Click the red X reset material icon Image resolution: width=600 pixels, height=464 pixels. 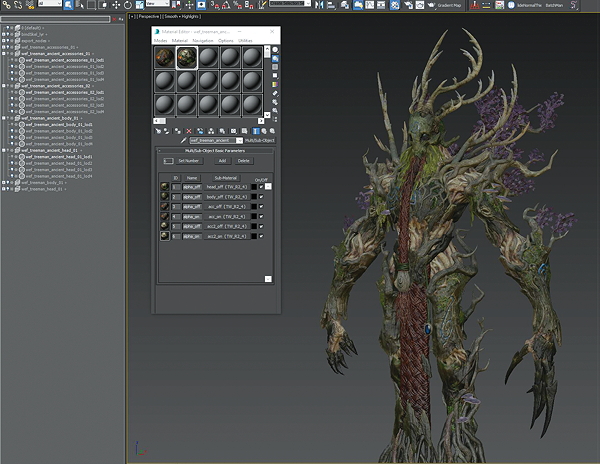(x=189, y=131)
